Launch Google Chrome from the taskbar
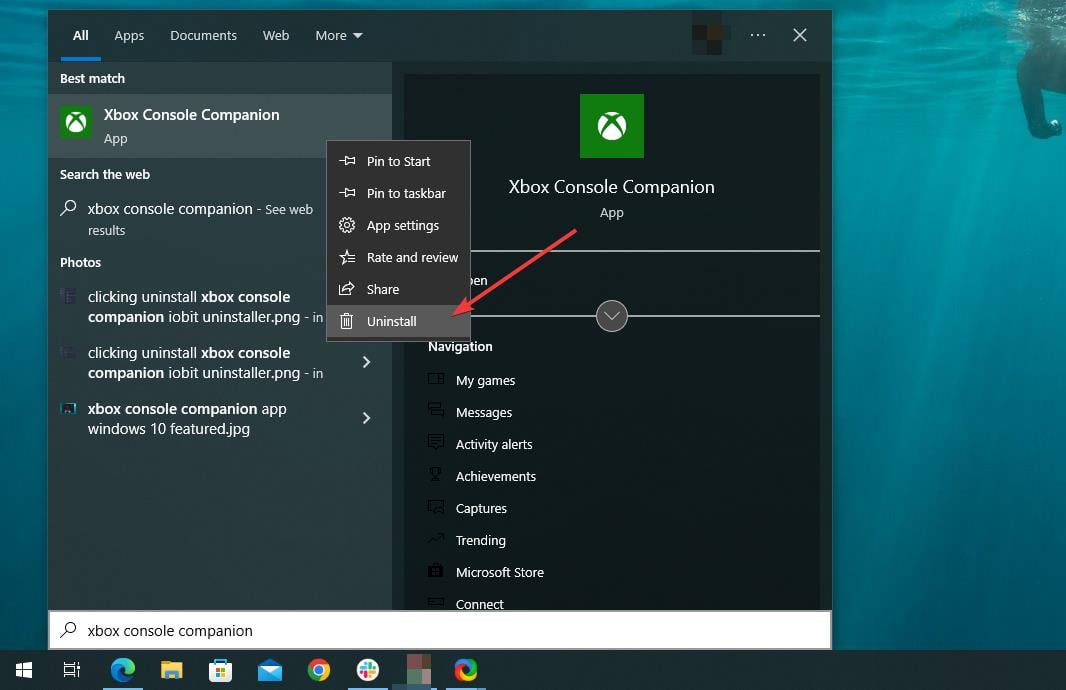 pos(319,670)
